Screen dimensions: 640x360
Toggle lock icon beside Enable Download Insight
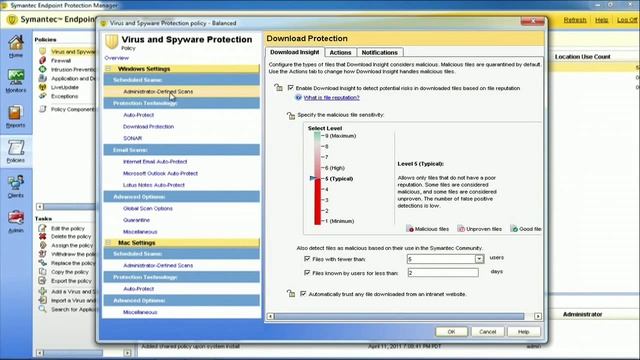[x=278, y=87]
